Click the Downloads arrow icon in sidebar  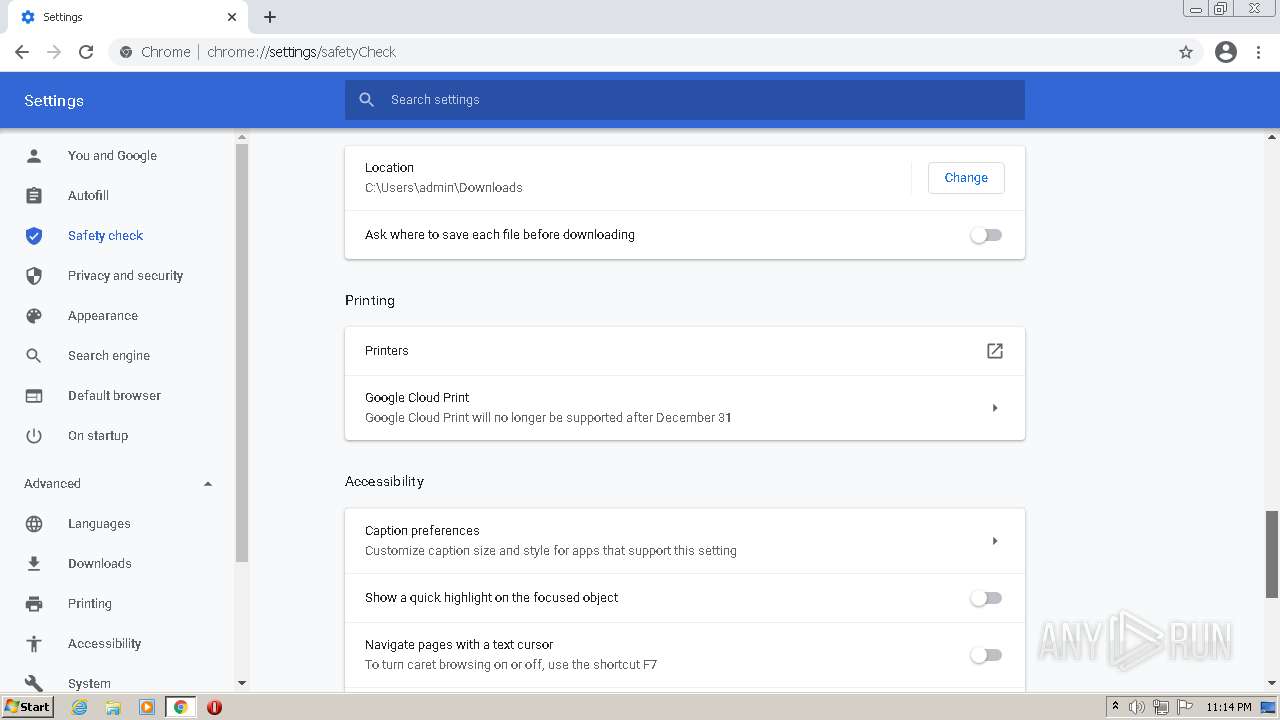[34, 564]
